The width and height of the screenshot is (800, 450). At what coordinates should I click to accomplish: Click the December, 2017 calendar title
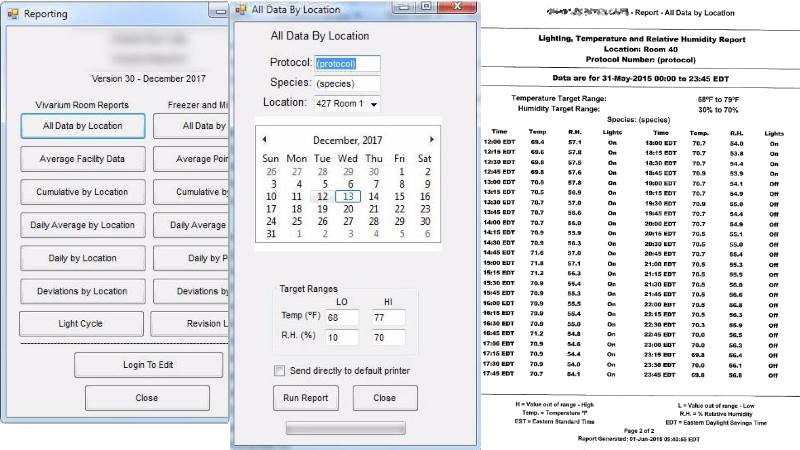click(x=347, y=140)
